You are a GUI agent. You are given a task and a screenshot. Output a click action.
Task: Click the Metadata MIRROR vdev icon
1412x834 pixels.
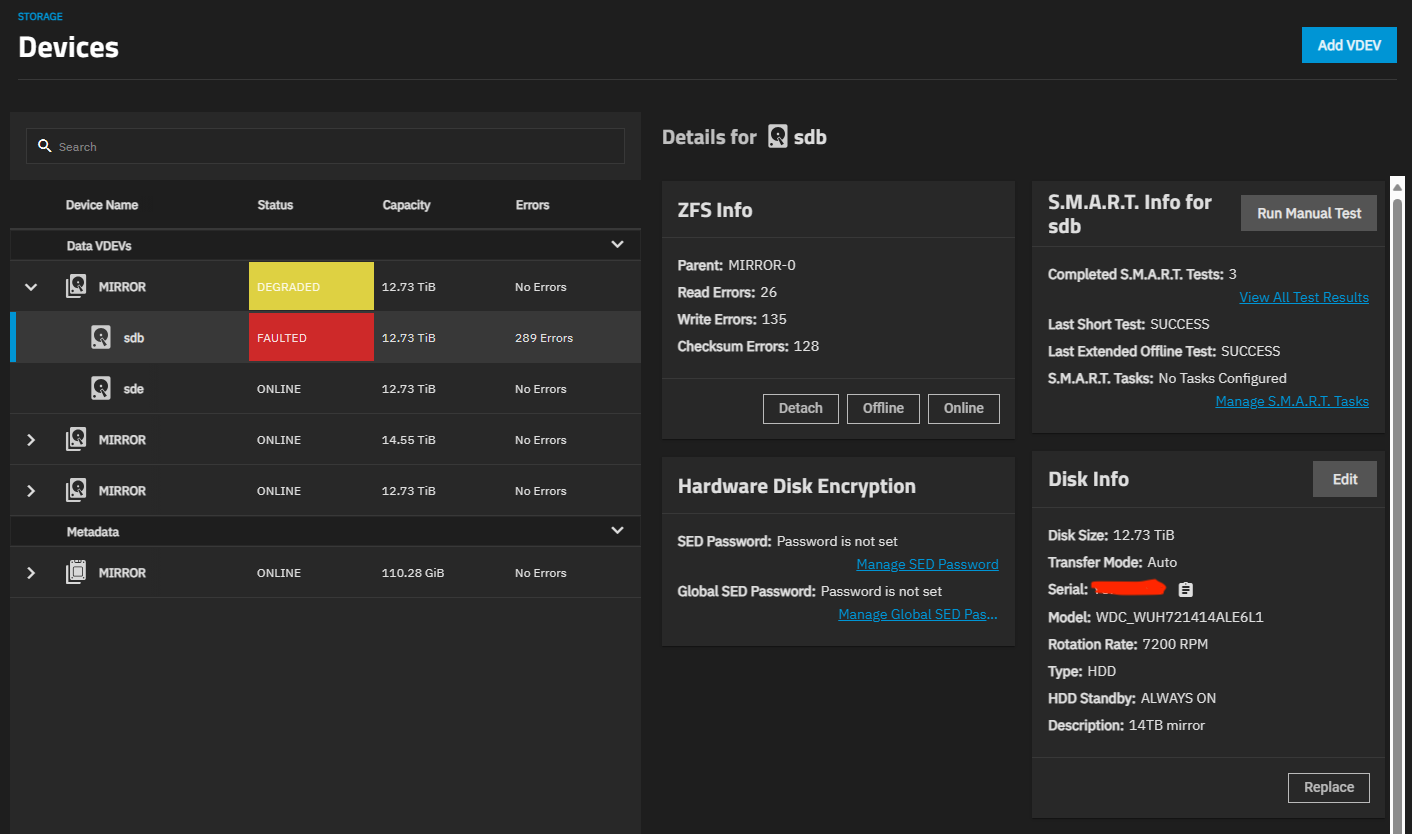coord(76,573)
